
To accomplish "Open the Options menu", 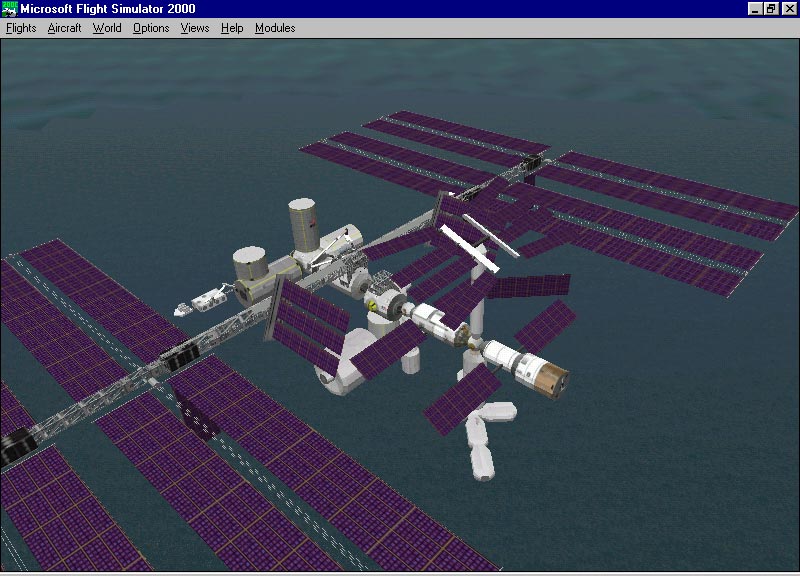I will pos(151,28).
